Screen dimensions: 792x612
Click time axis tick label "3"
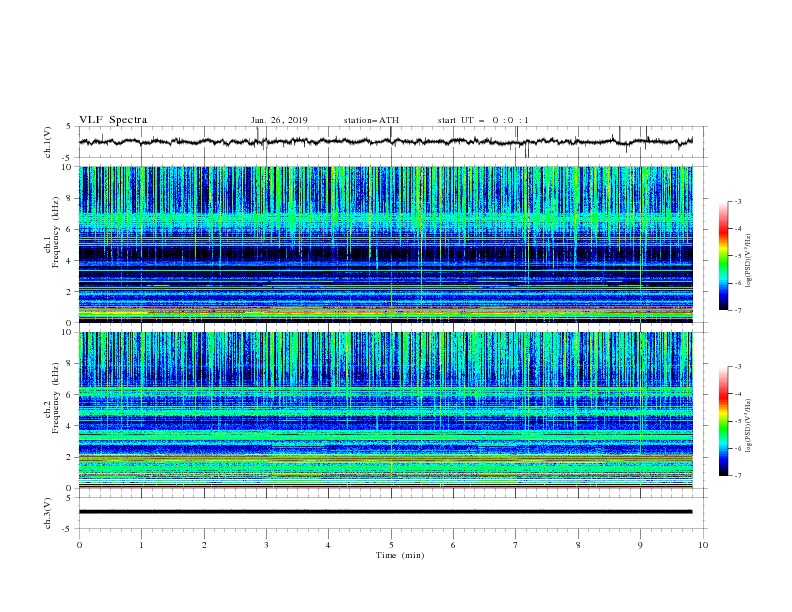(x=266, y=545)
